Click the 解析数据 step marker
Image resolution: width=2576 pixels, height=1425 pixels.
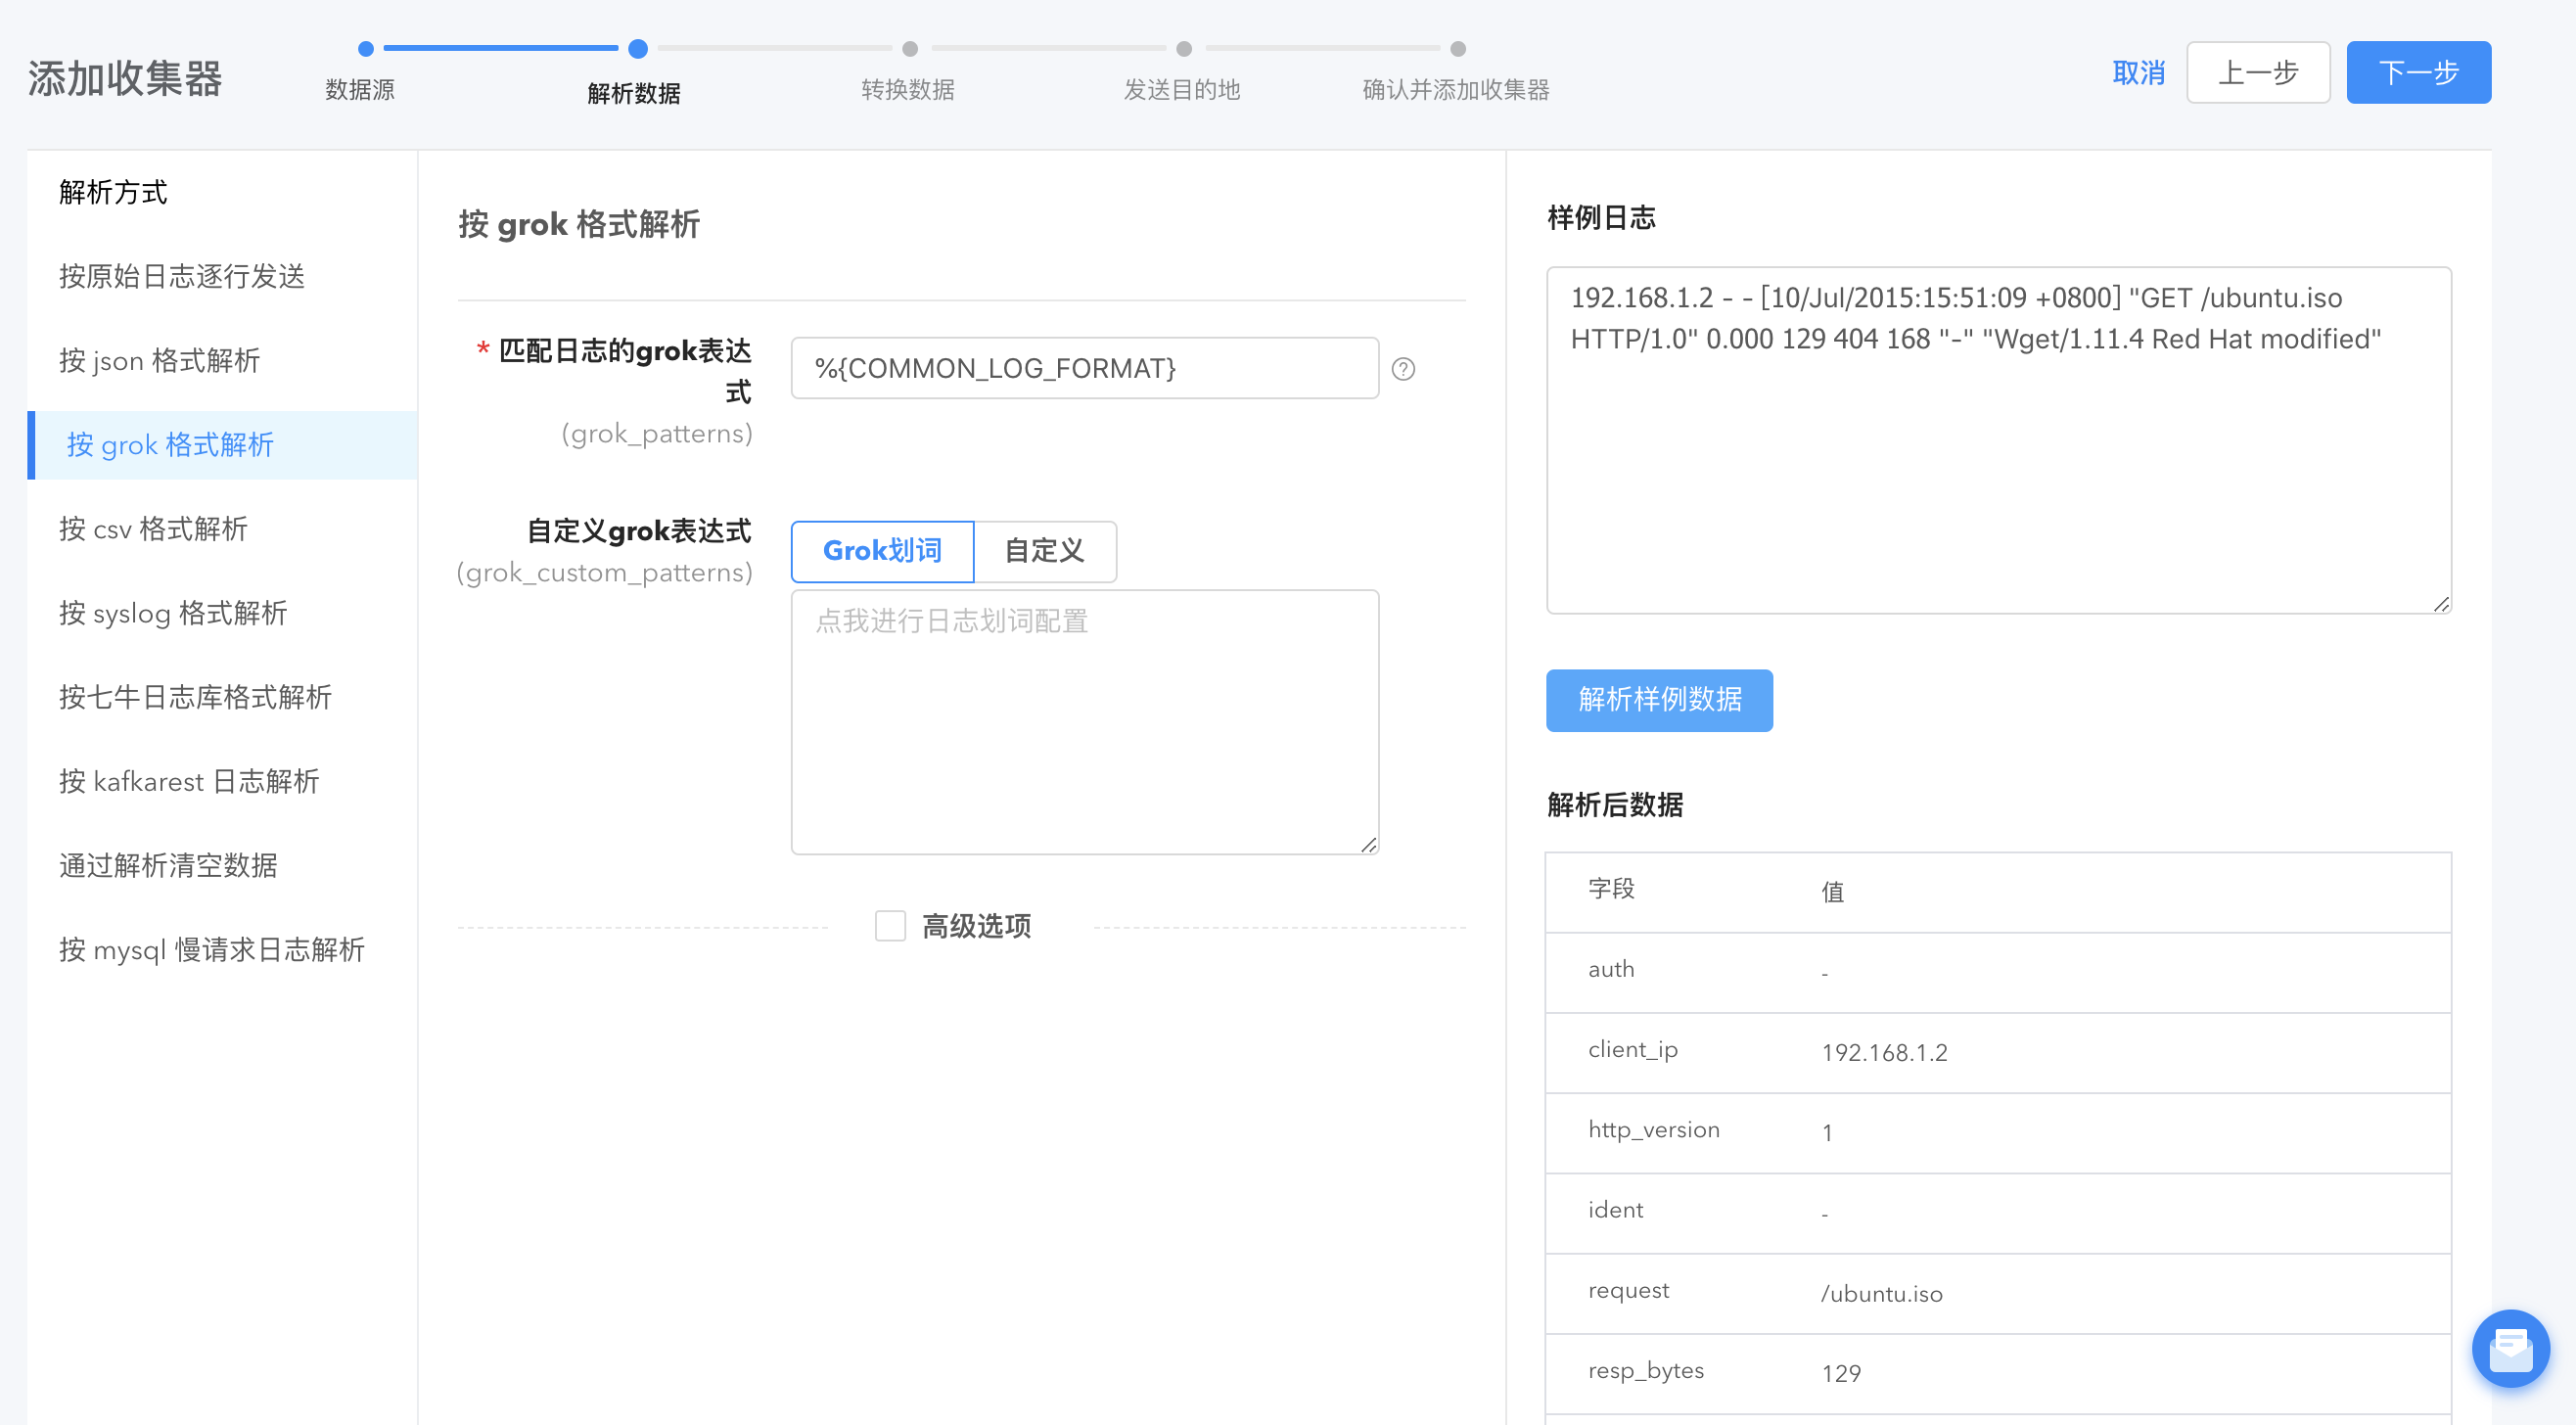638,48
